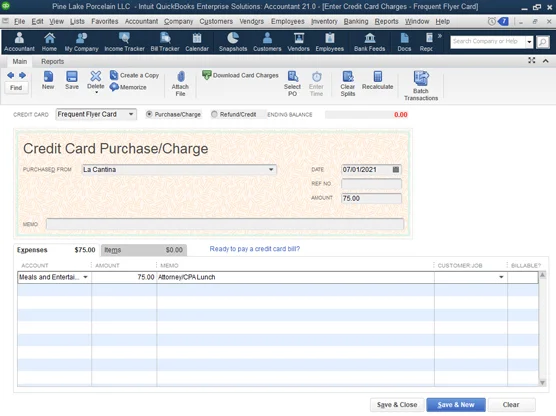This screenshot has height=416, width=556.
Task: Open Snapshots icon
Action: click(x=233, y=42)
